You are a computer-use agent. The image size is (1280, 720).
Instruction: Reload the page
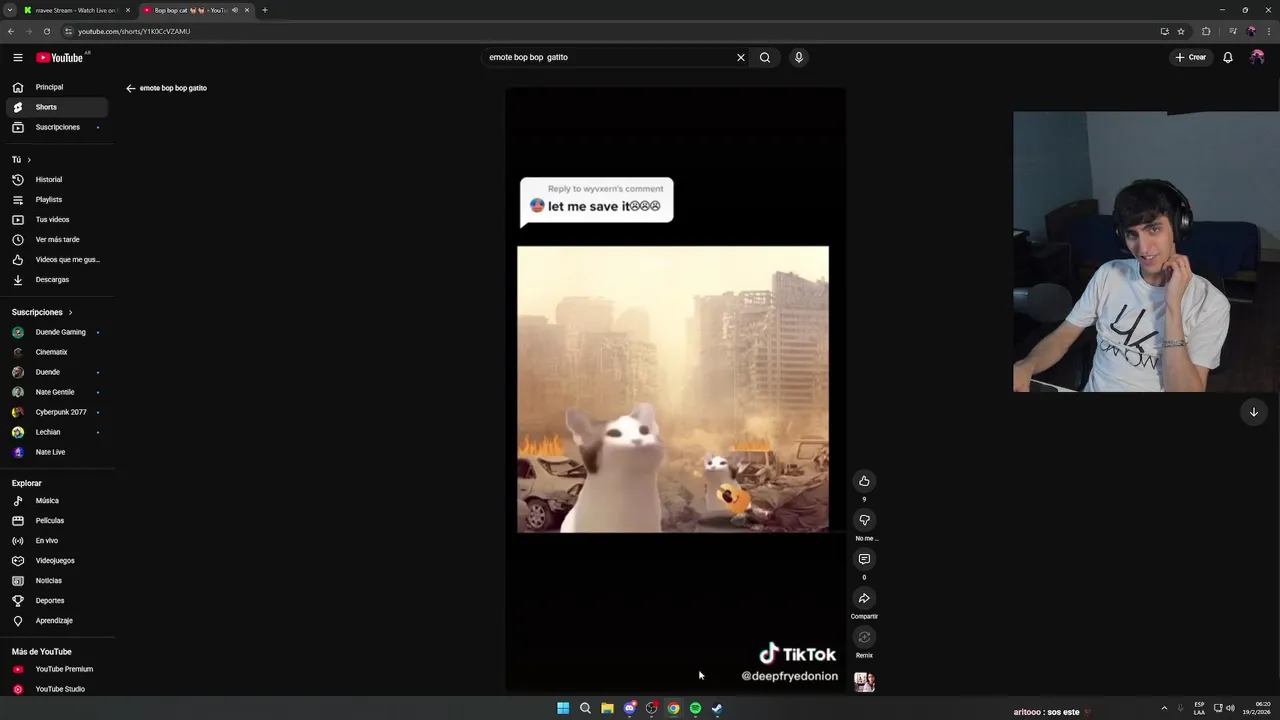(46, 31)
